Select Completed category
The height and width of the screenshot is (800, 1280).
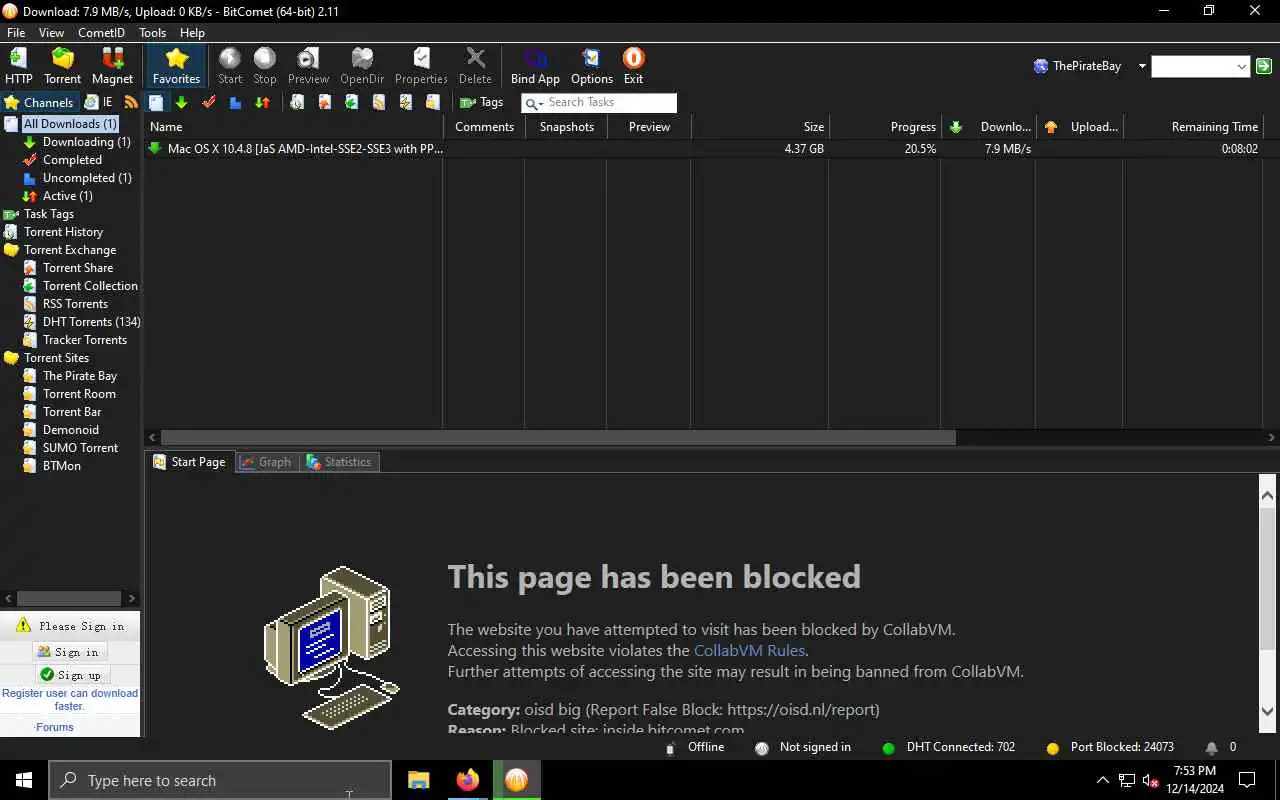[72, 160]
